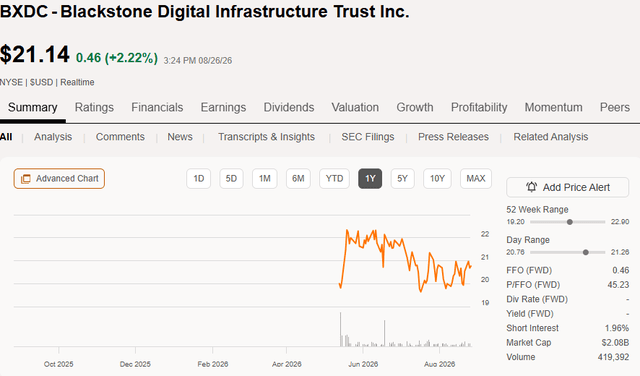Screen dimensions: 640x376
Task: Switch chart to 1M range
Action: (x=264, y=178)
